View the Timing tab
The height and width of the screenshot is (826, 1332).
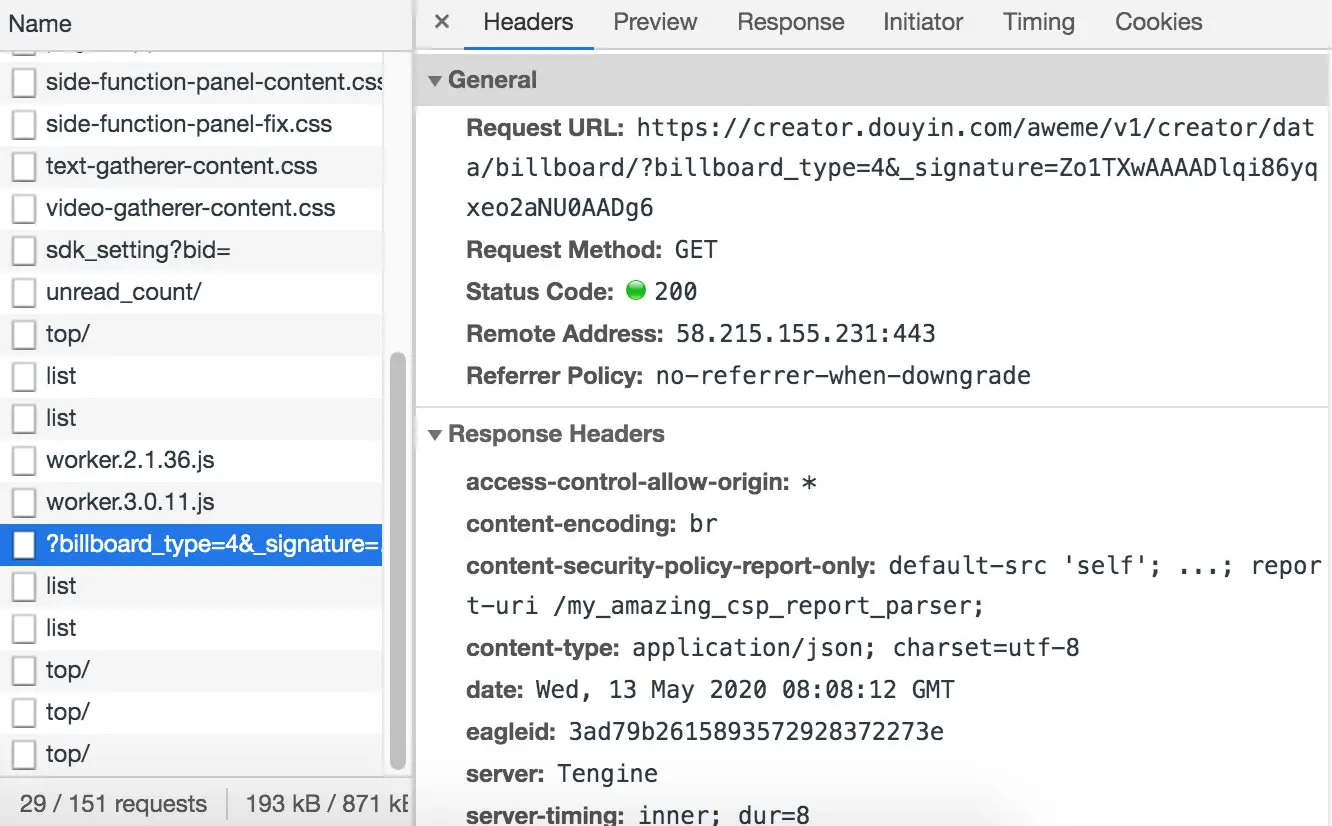pyautogui.click(x=1039, y=22)
